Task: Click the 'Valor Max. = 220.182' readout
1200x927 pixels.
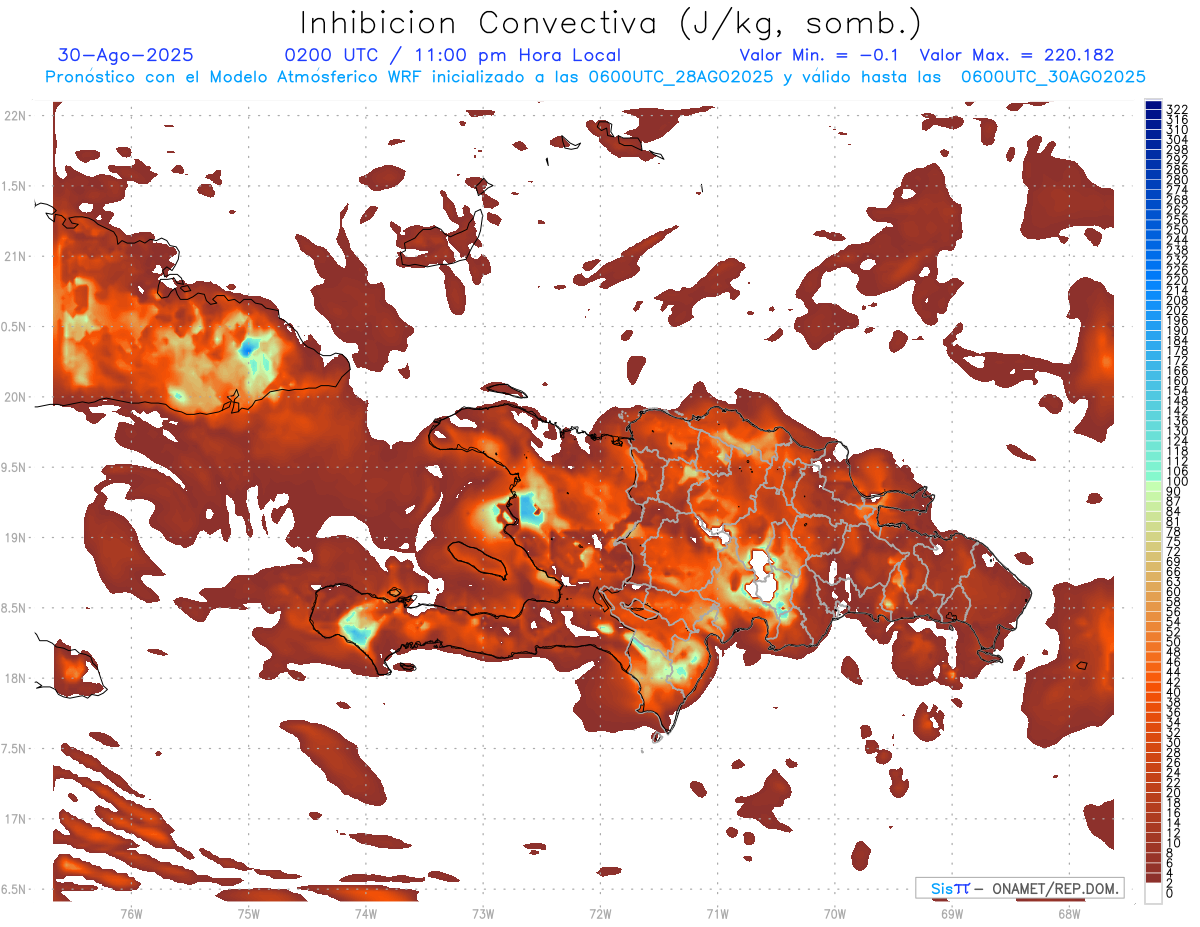Action: point(1017,55)
